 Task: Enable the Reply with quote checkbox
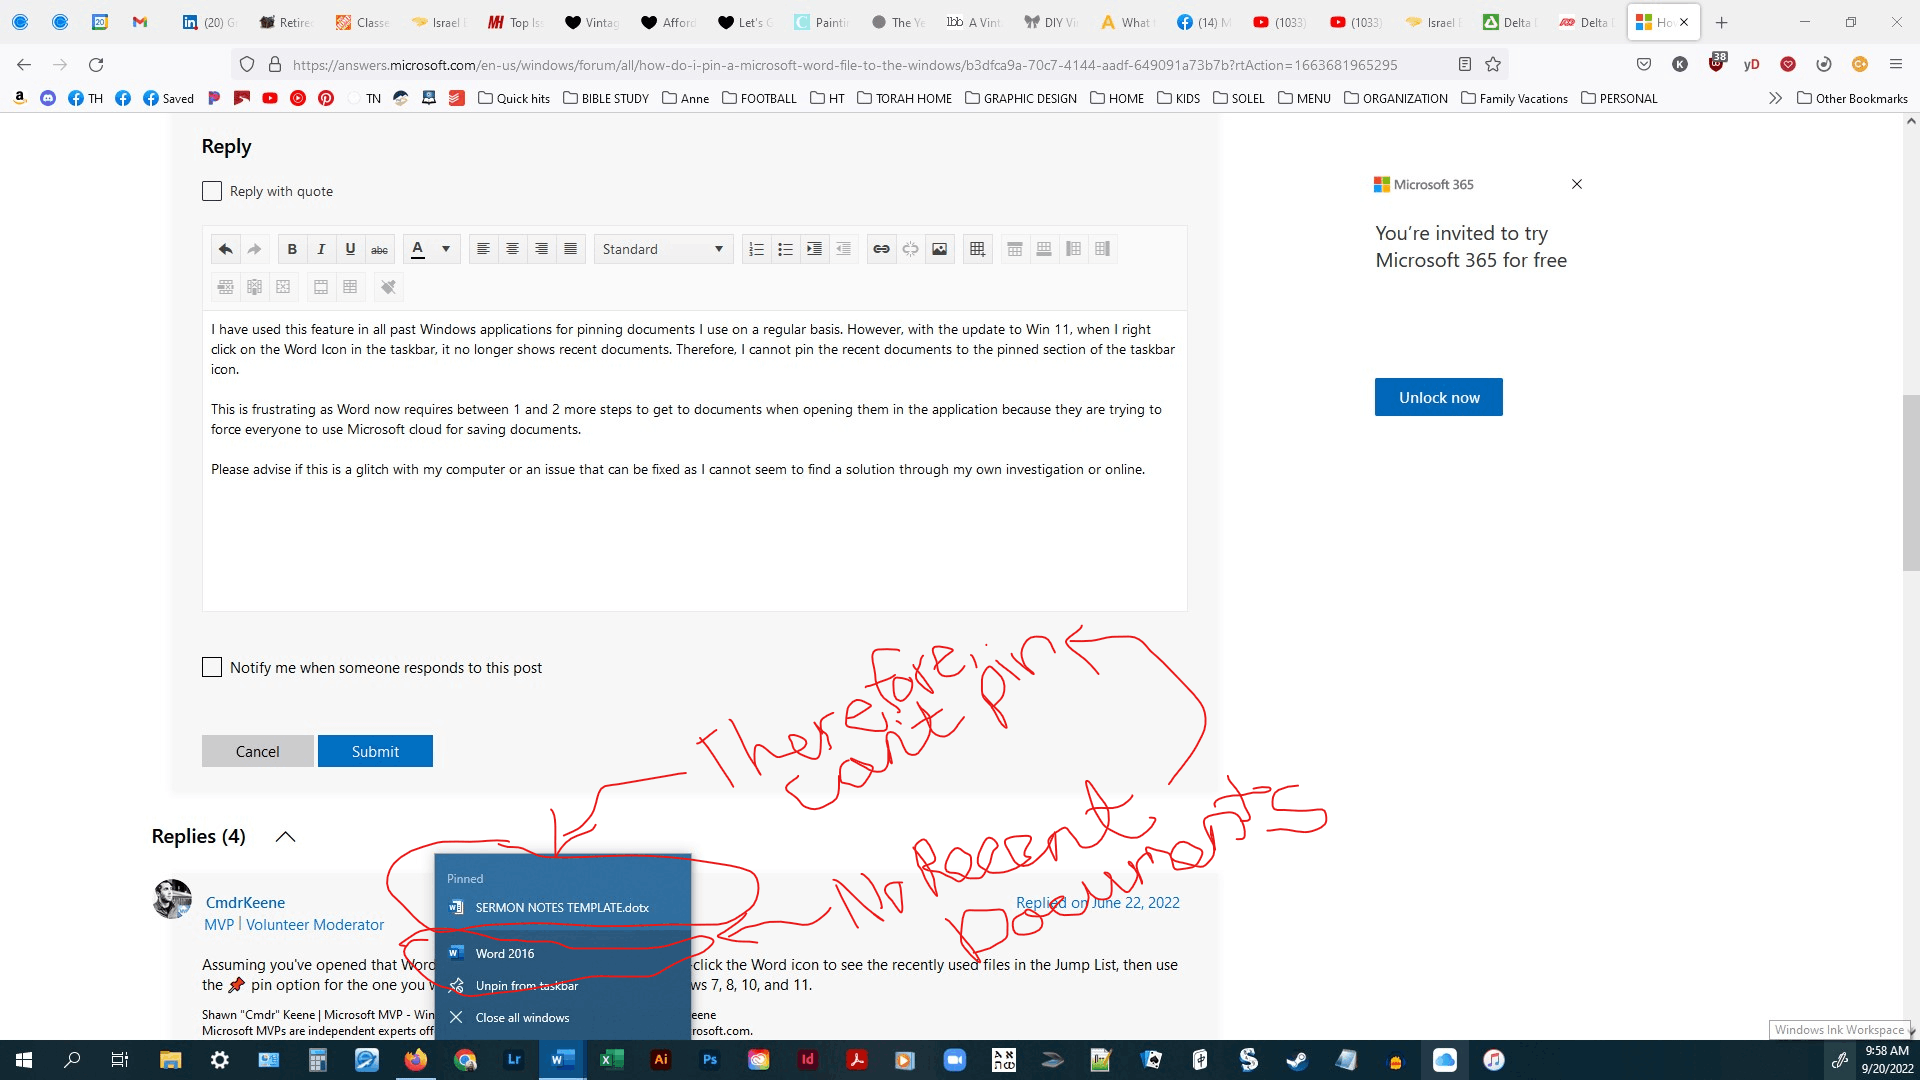[x=212, y=191]
